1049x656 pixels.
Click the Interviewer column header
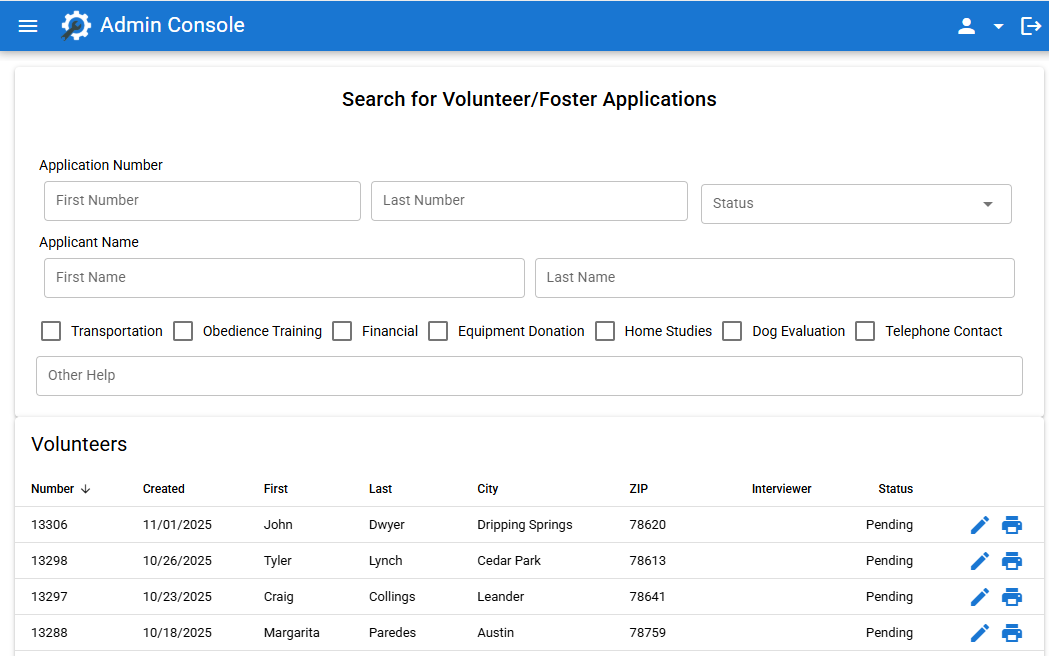click(781, 489)
